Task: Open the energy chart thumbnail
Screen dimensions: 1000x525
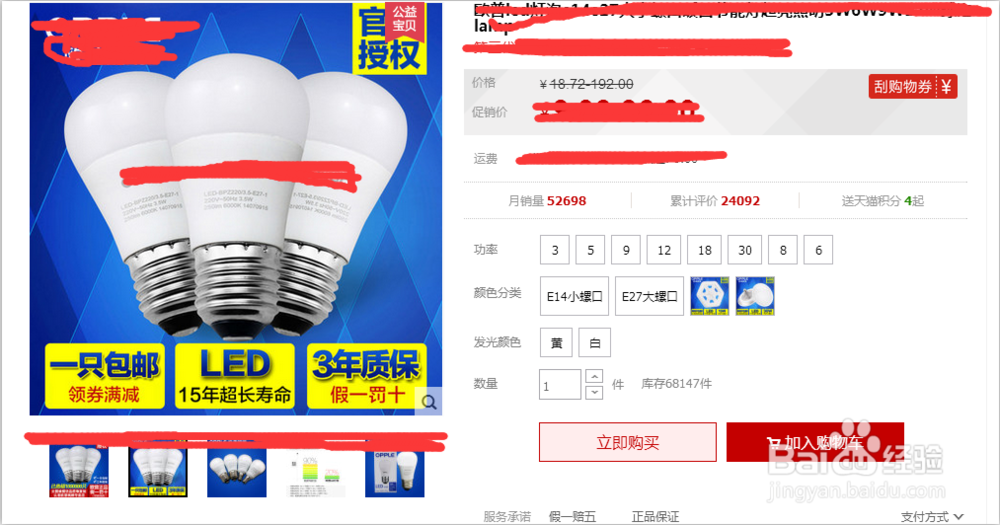Action: click(316, 473)
